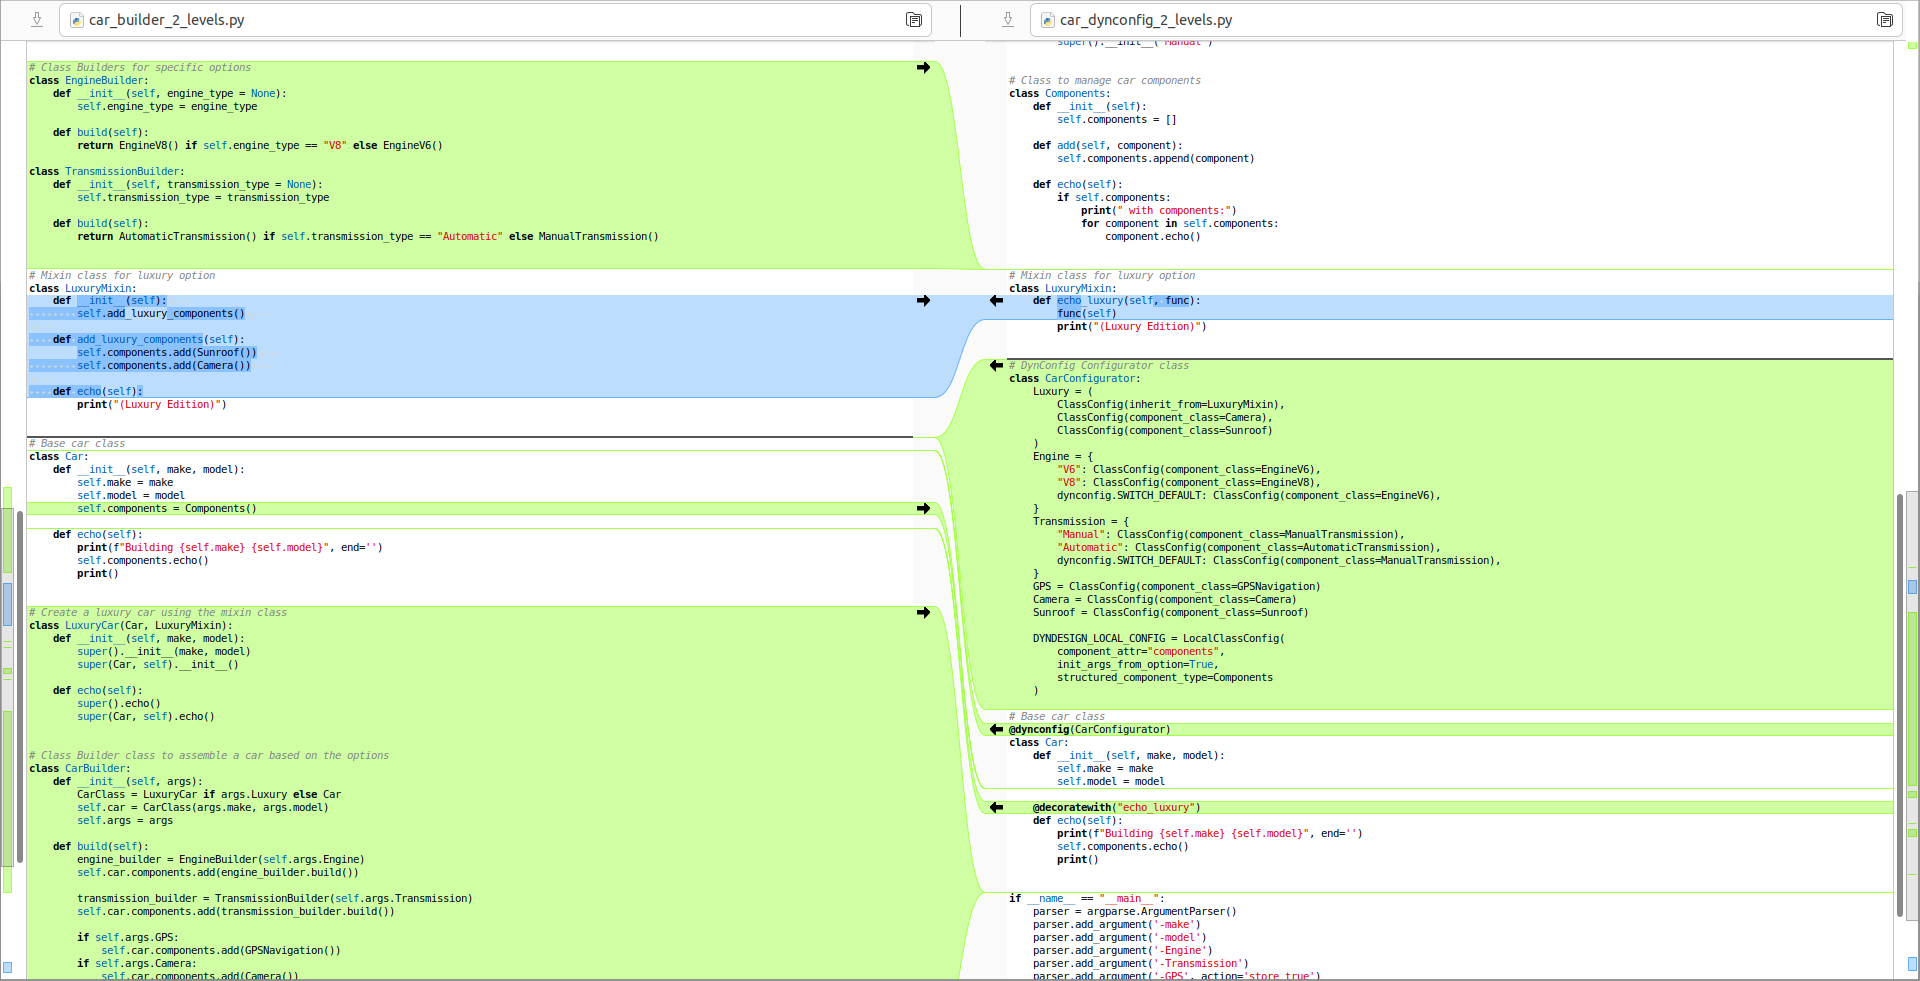This screenshot has height=981, width=1920.
Task: Pull @dynconfig(CarConfigurator) line to left pane
Action: point(996,729)
